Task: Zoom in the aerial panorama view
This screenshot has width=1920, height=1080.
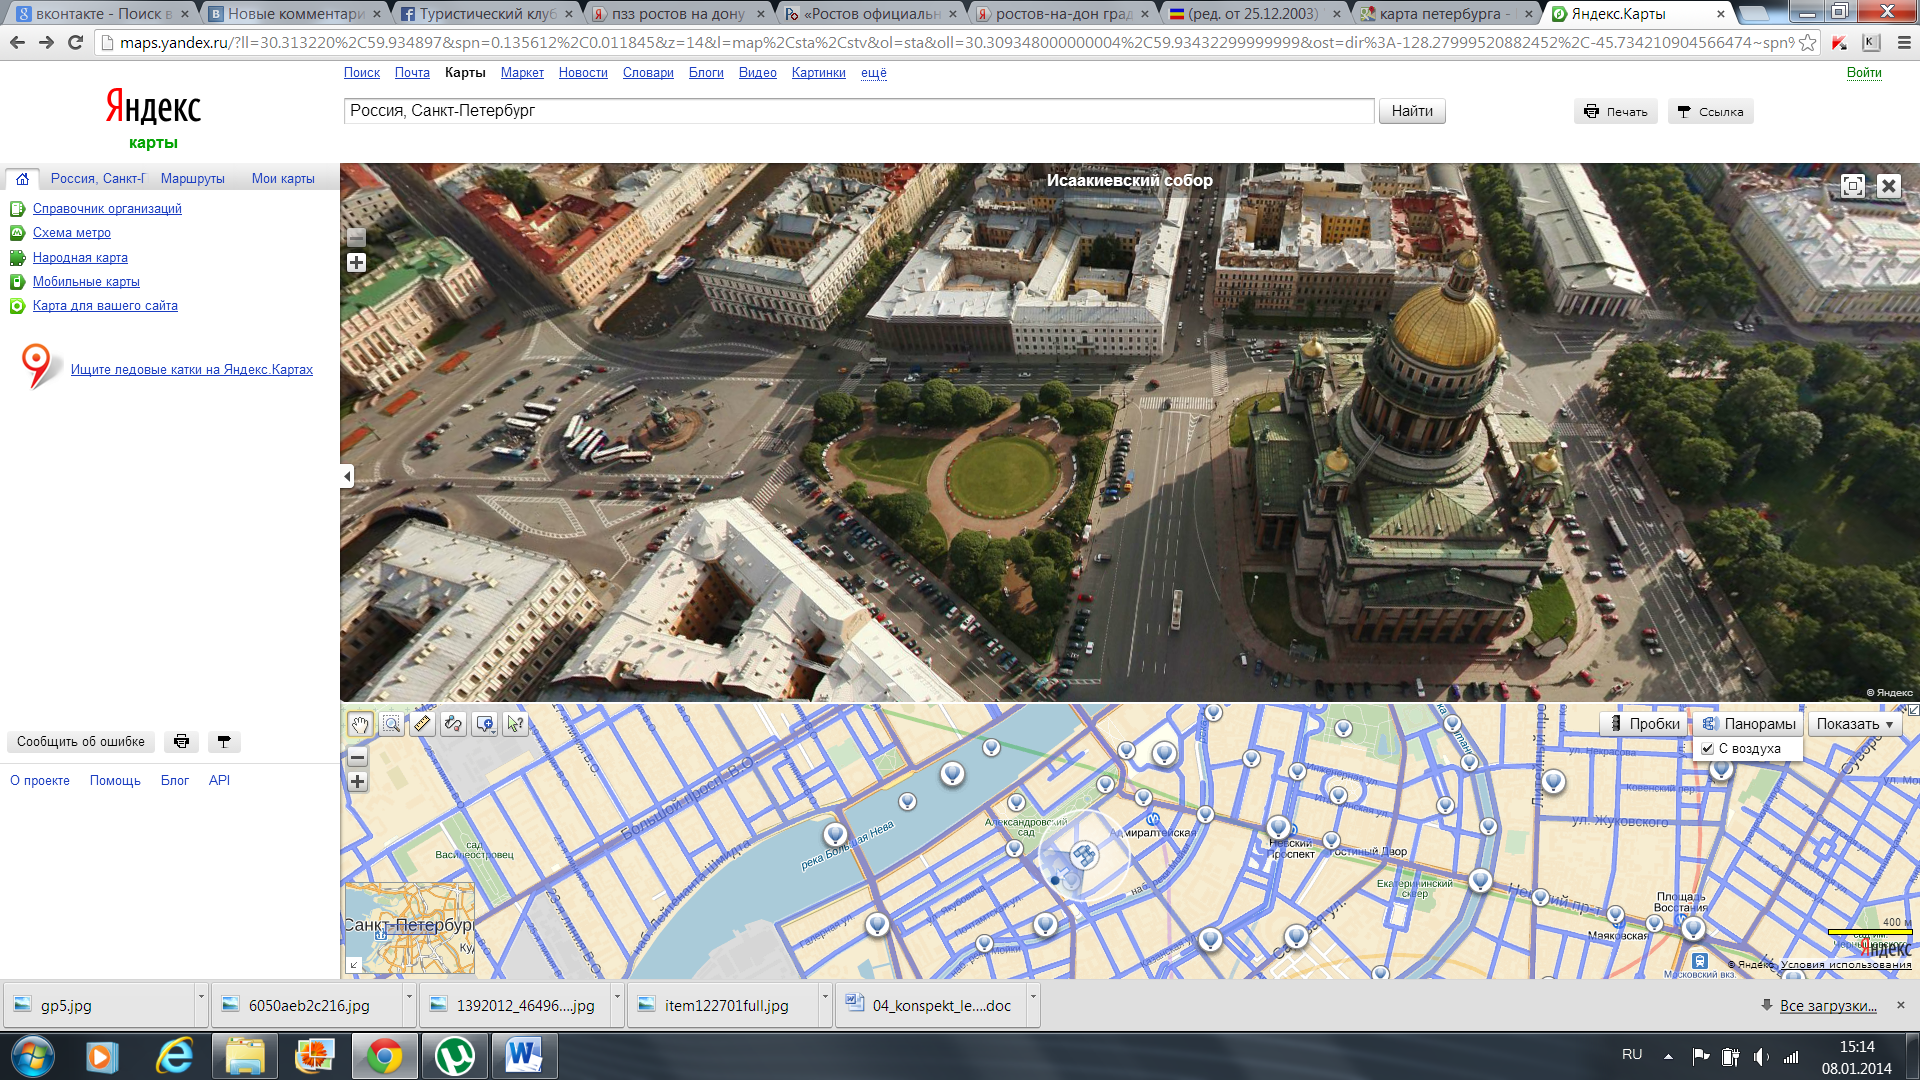Action: point(356,263)
